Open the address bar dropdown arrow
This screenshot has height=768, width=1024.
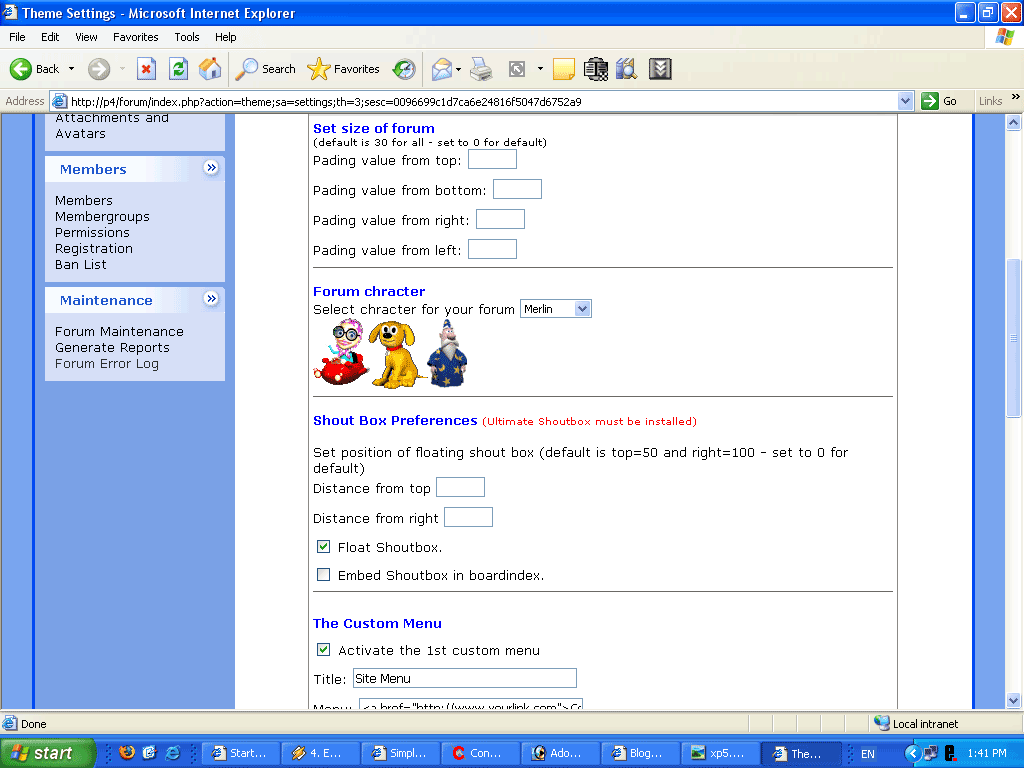[x=905, y=101]
